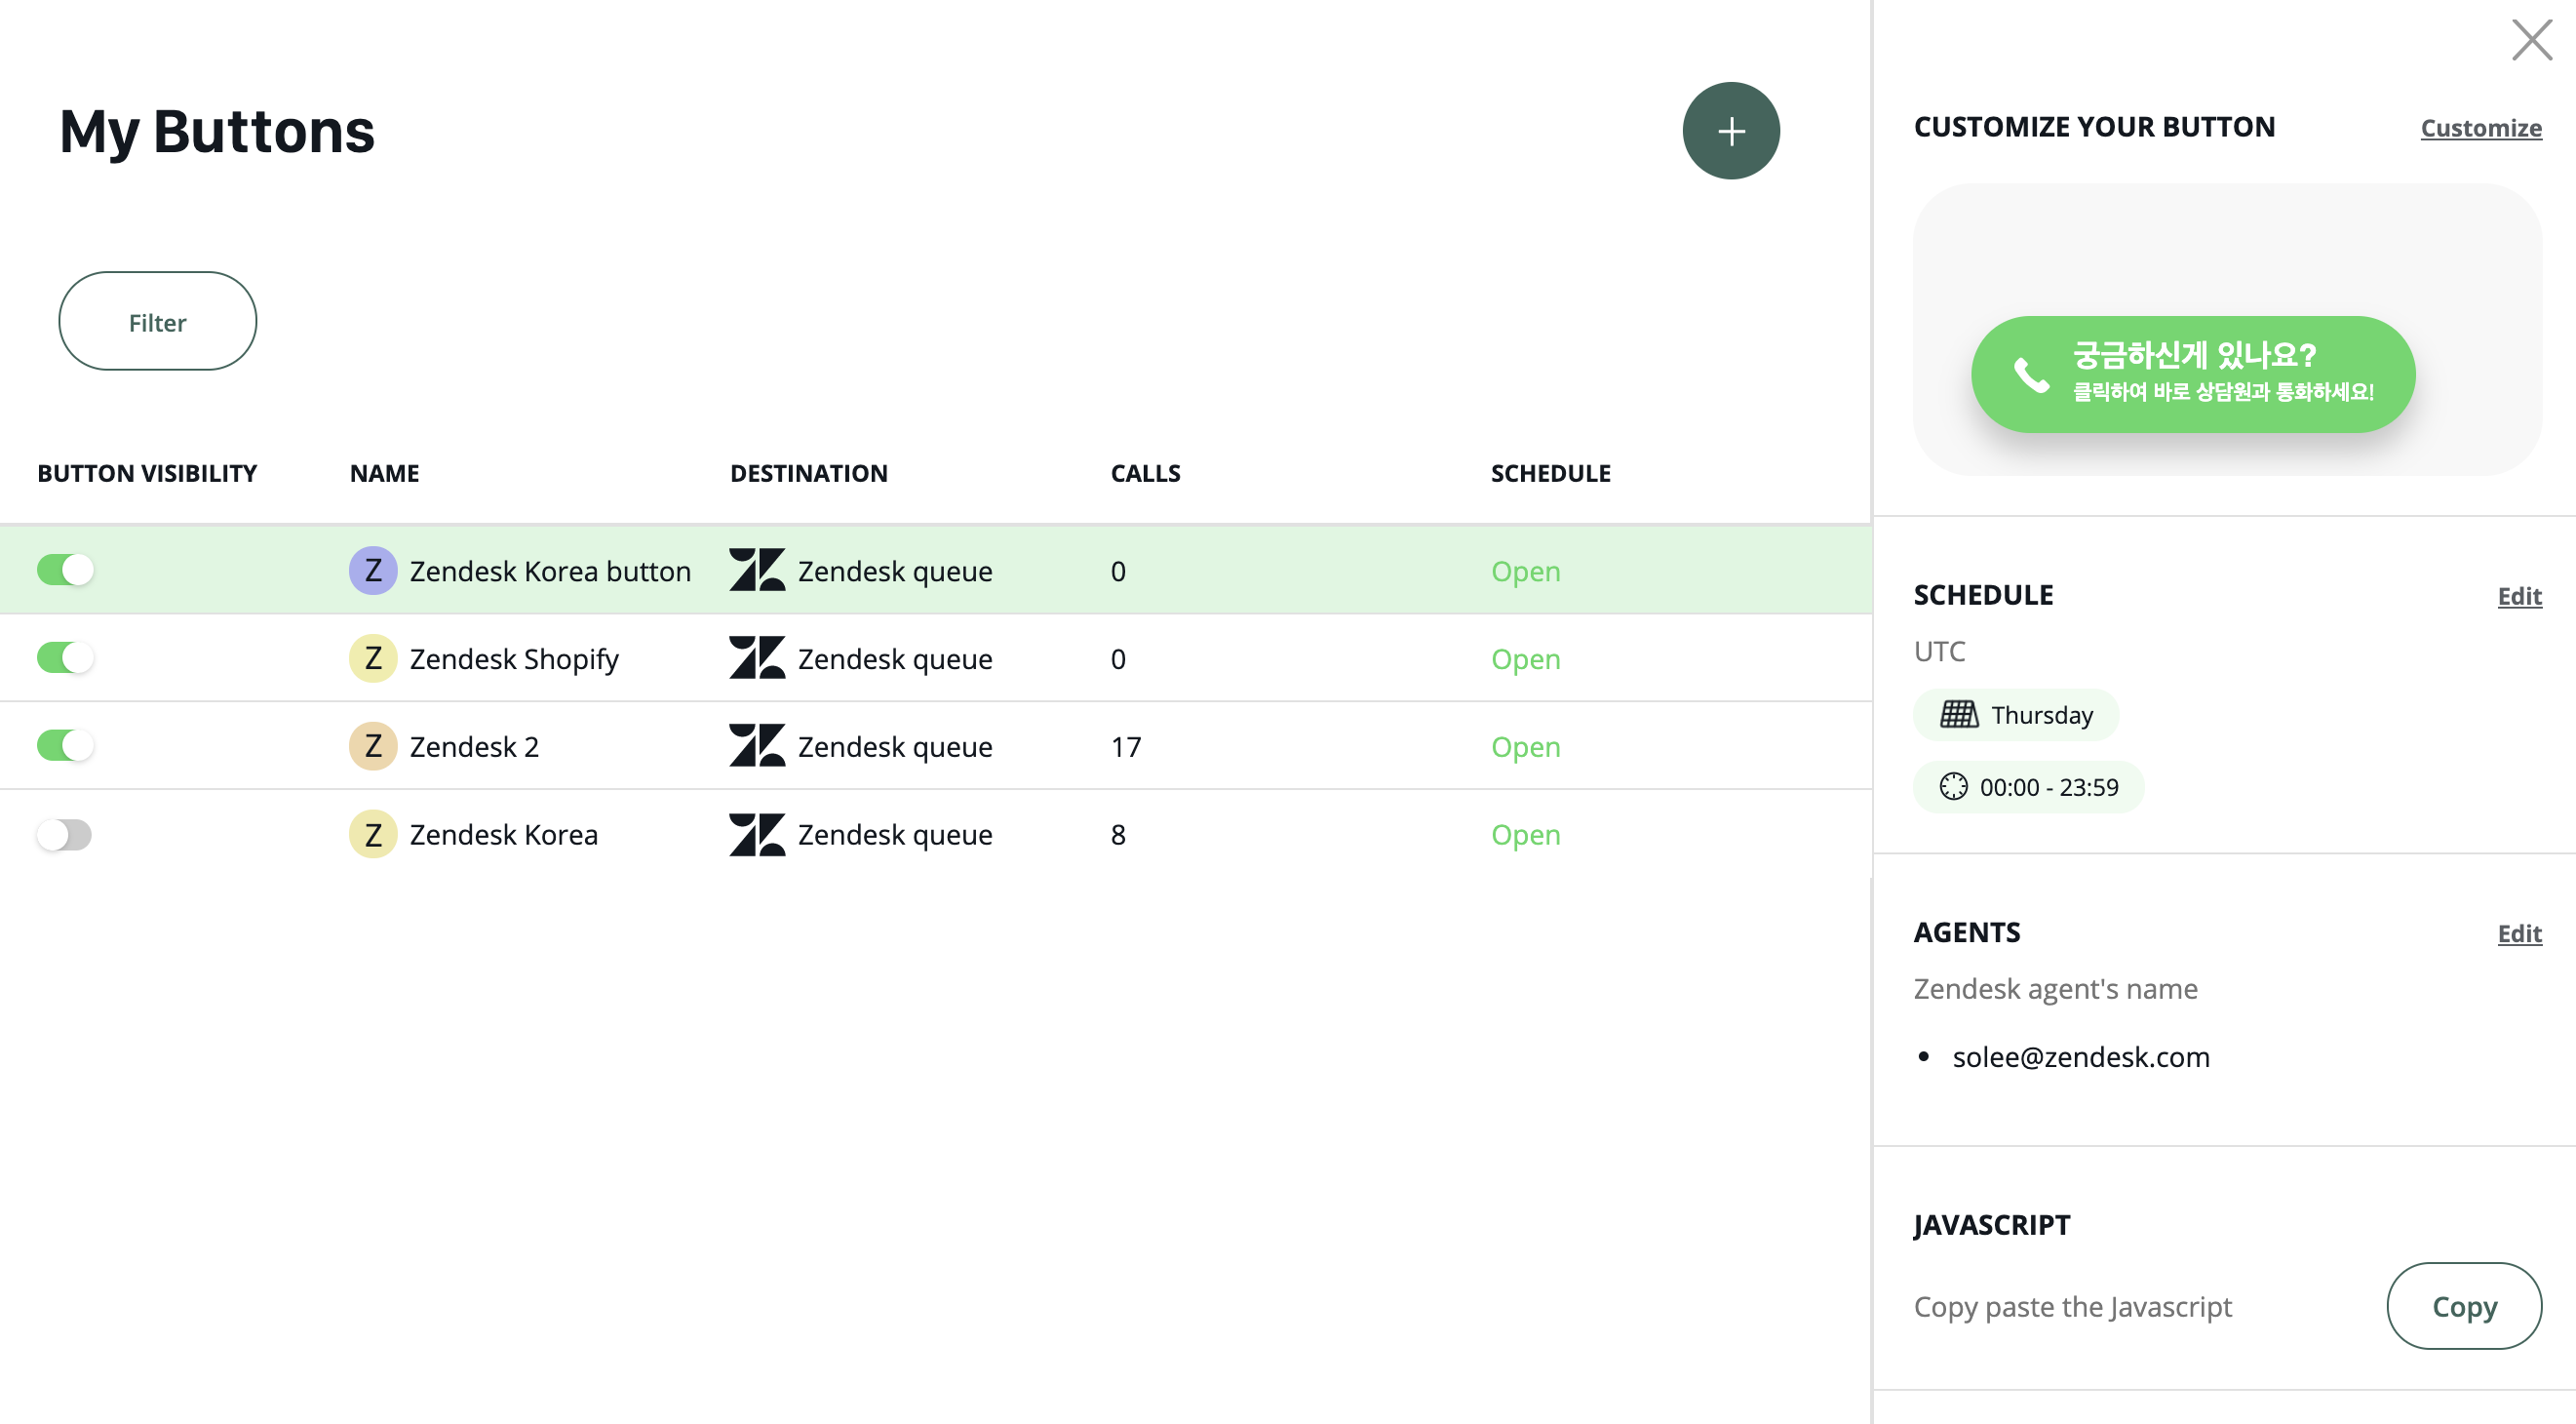Click Zendesk logo in Korea button row
2576x1424 pixels.
pyautogui.click(x=757, y=570)
